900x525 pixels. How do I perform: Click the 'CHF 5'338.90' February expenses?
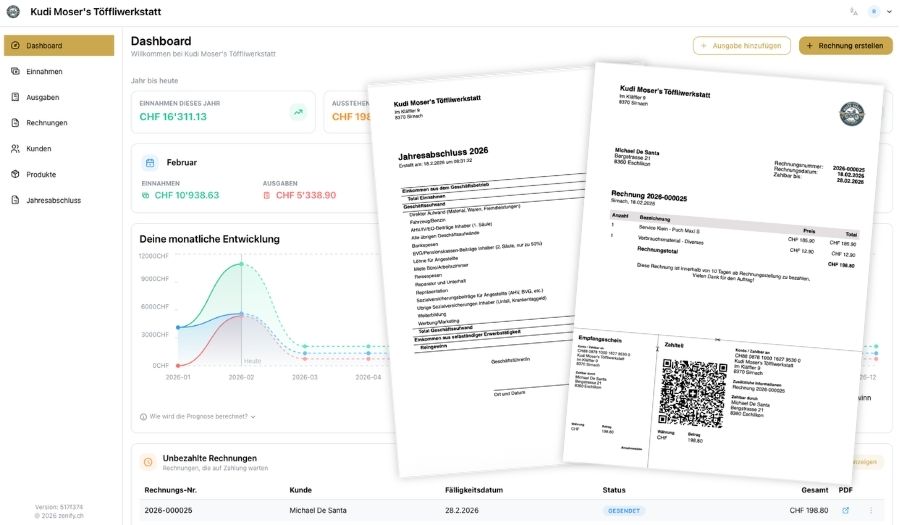pyautogui.click(x=306, y=195)
